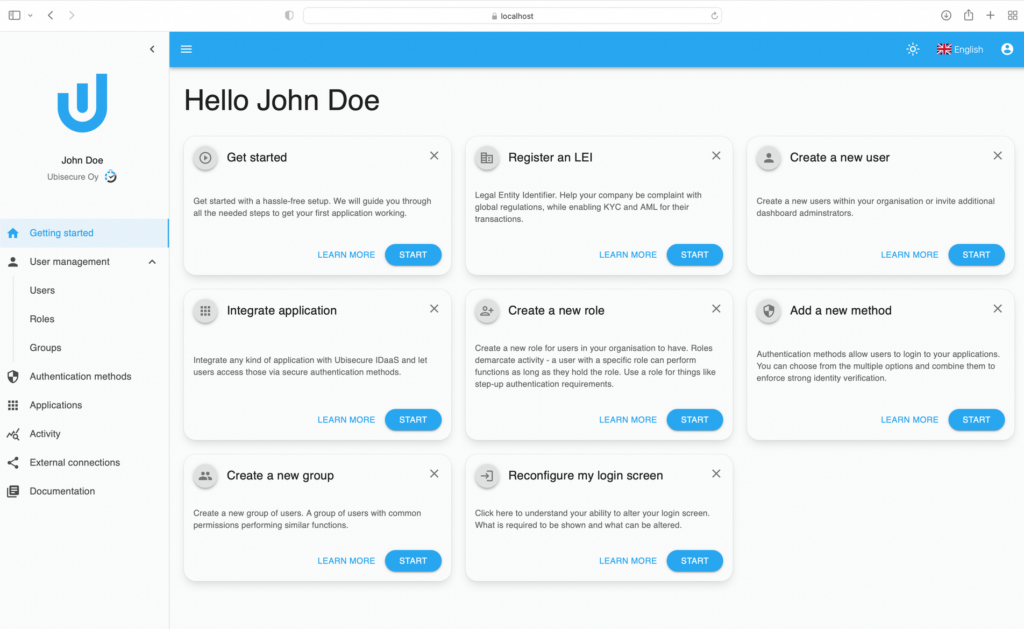Viewport: 1024px width, 629px height.
Task: Click the user account profile icon
Action: click(x=1006, y=49)
